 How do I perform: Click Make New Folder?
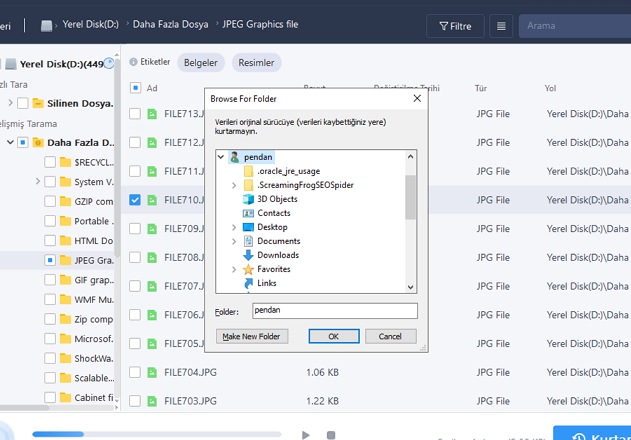coord(252,337)
